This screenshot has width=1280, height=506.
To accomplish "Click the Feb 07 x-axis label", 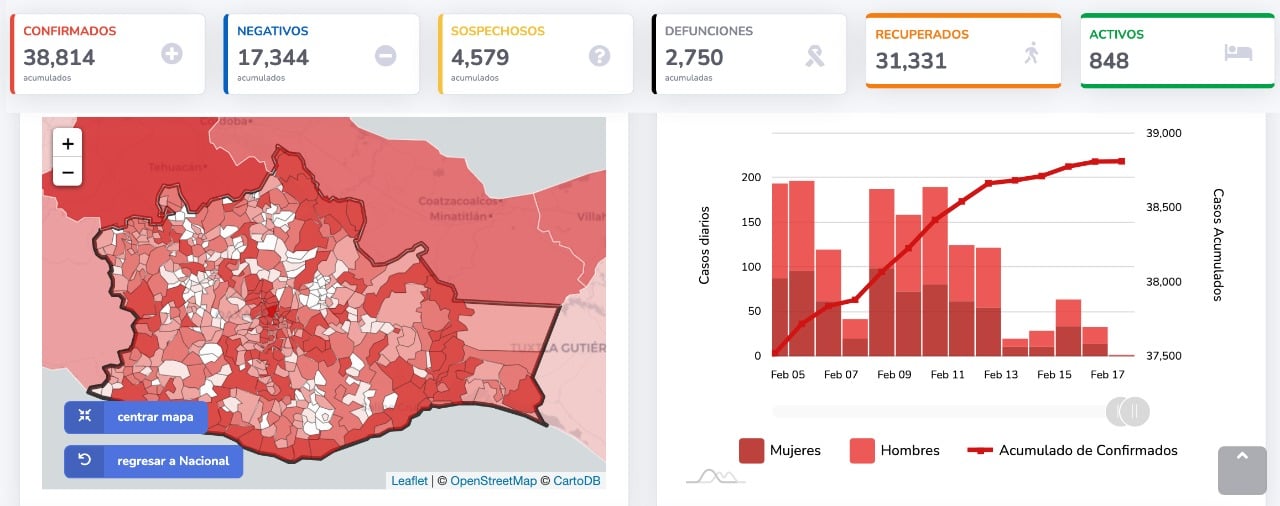I will tap(840, 375).
